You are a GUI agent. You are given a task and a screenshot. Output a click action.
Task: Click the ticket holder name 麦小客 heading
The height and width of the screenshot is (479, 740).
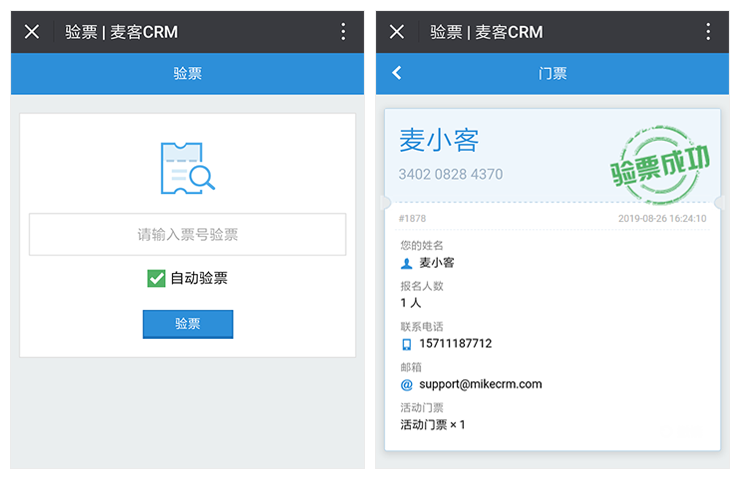click(x=439, y=140)
